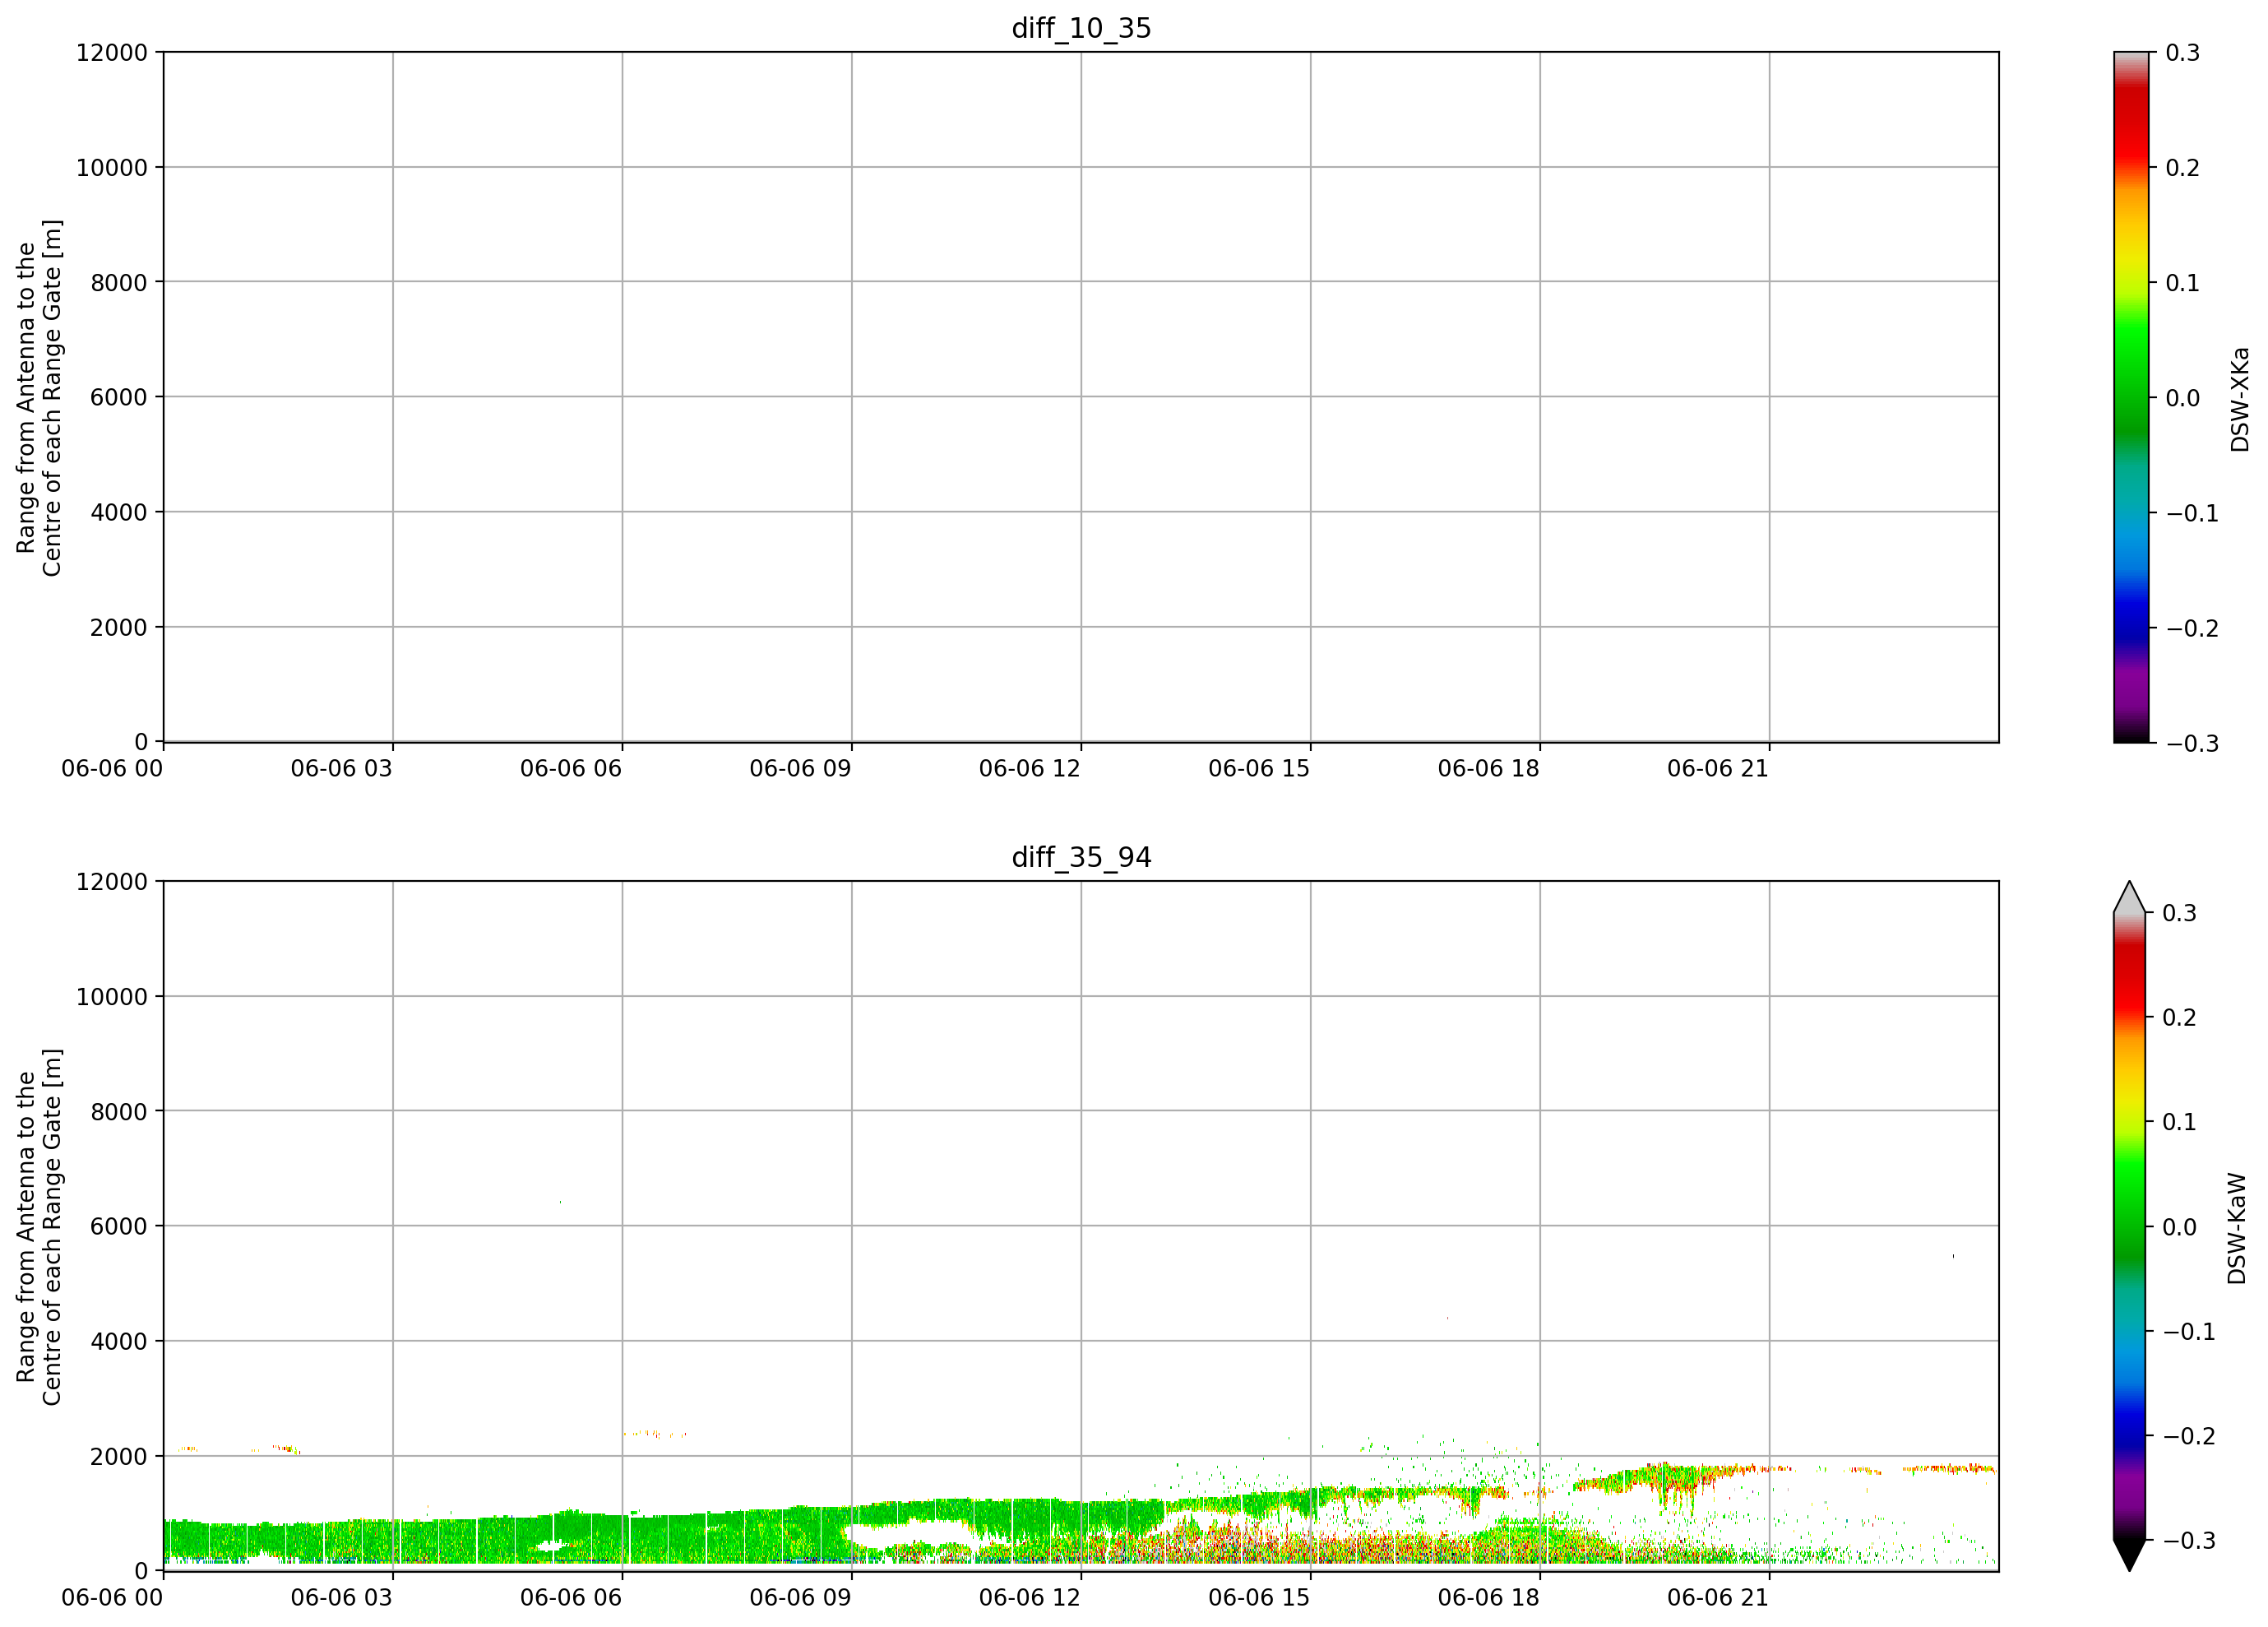Image resolution: width=2268 pixels, height=1627 pixels.
Task: Click the 10000 y-tick in diff_10_35 plot
Action: 112,167
